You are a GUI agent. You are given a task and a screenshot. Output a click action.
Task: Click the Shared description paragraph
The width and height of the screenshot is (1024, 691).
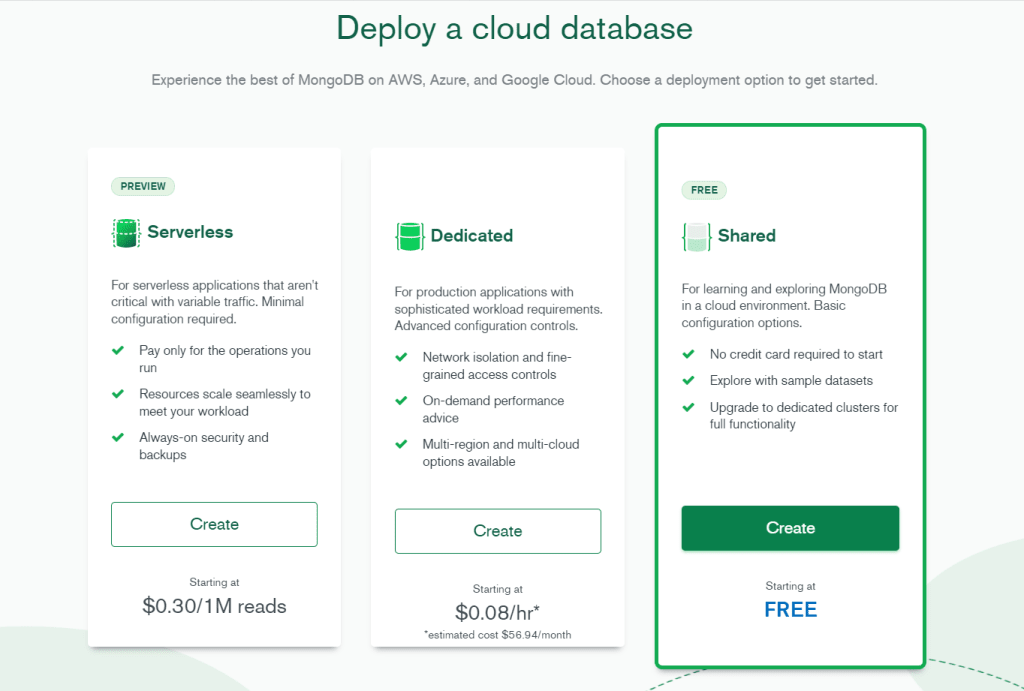pos(784,306)
